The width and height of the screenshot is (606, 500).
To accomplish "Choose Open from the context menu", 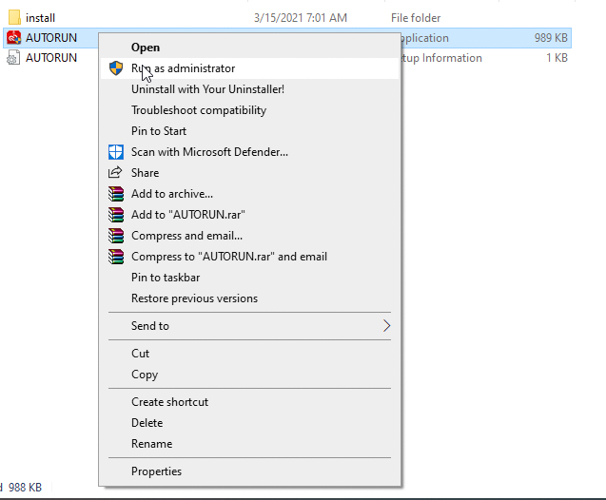I will (145, 47).
